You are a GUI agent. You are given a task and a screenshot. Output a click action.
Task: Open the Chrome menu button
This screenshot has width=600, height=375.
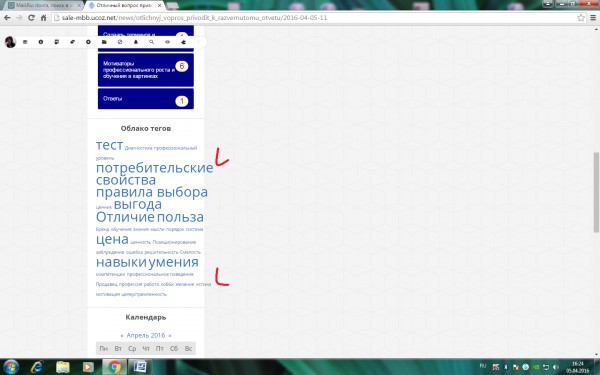tap(593, 18)
